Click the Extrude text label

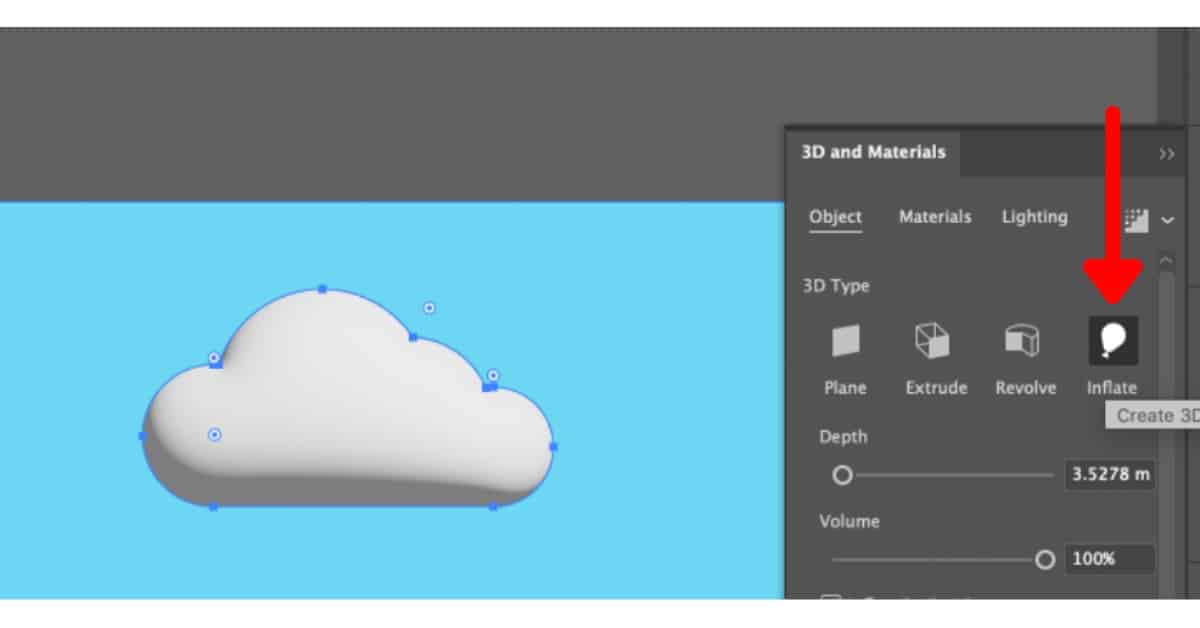[936, 388]
